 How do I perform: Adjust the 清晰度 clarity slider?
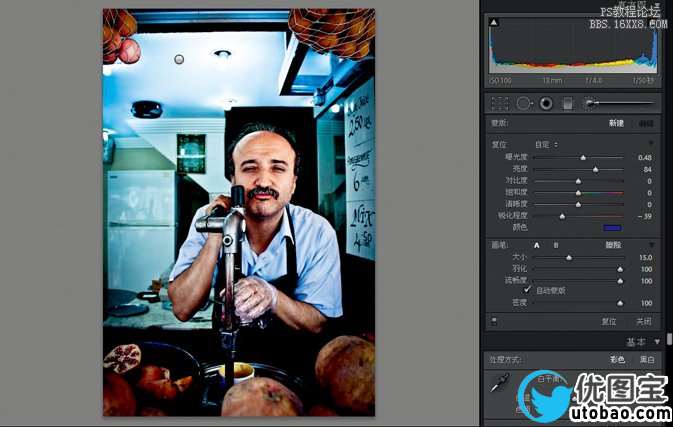click(x=578, y=205)
